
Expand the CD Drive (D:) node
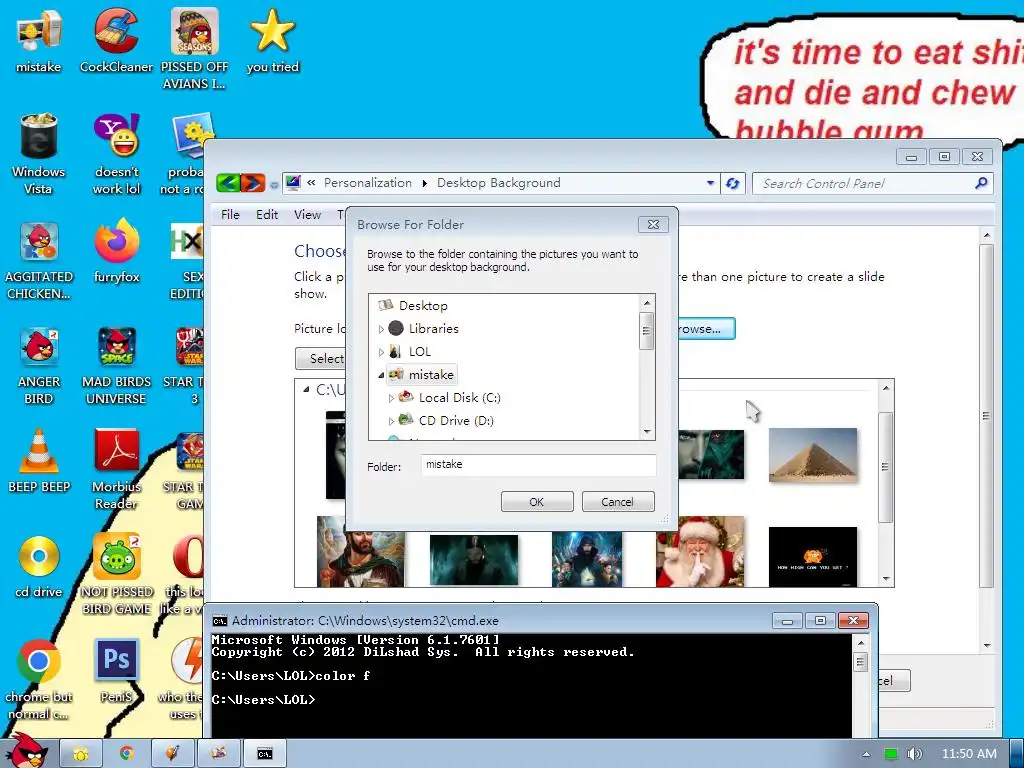(391, 421)
